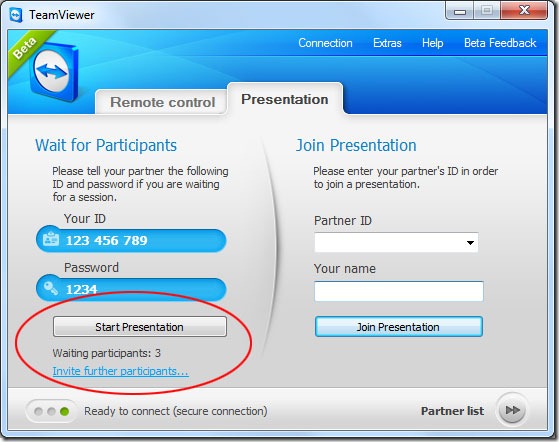
Task: Open the Beta Feedback menu
Action: click(x=500, y=43)
